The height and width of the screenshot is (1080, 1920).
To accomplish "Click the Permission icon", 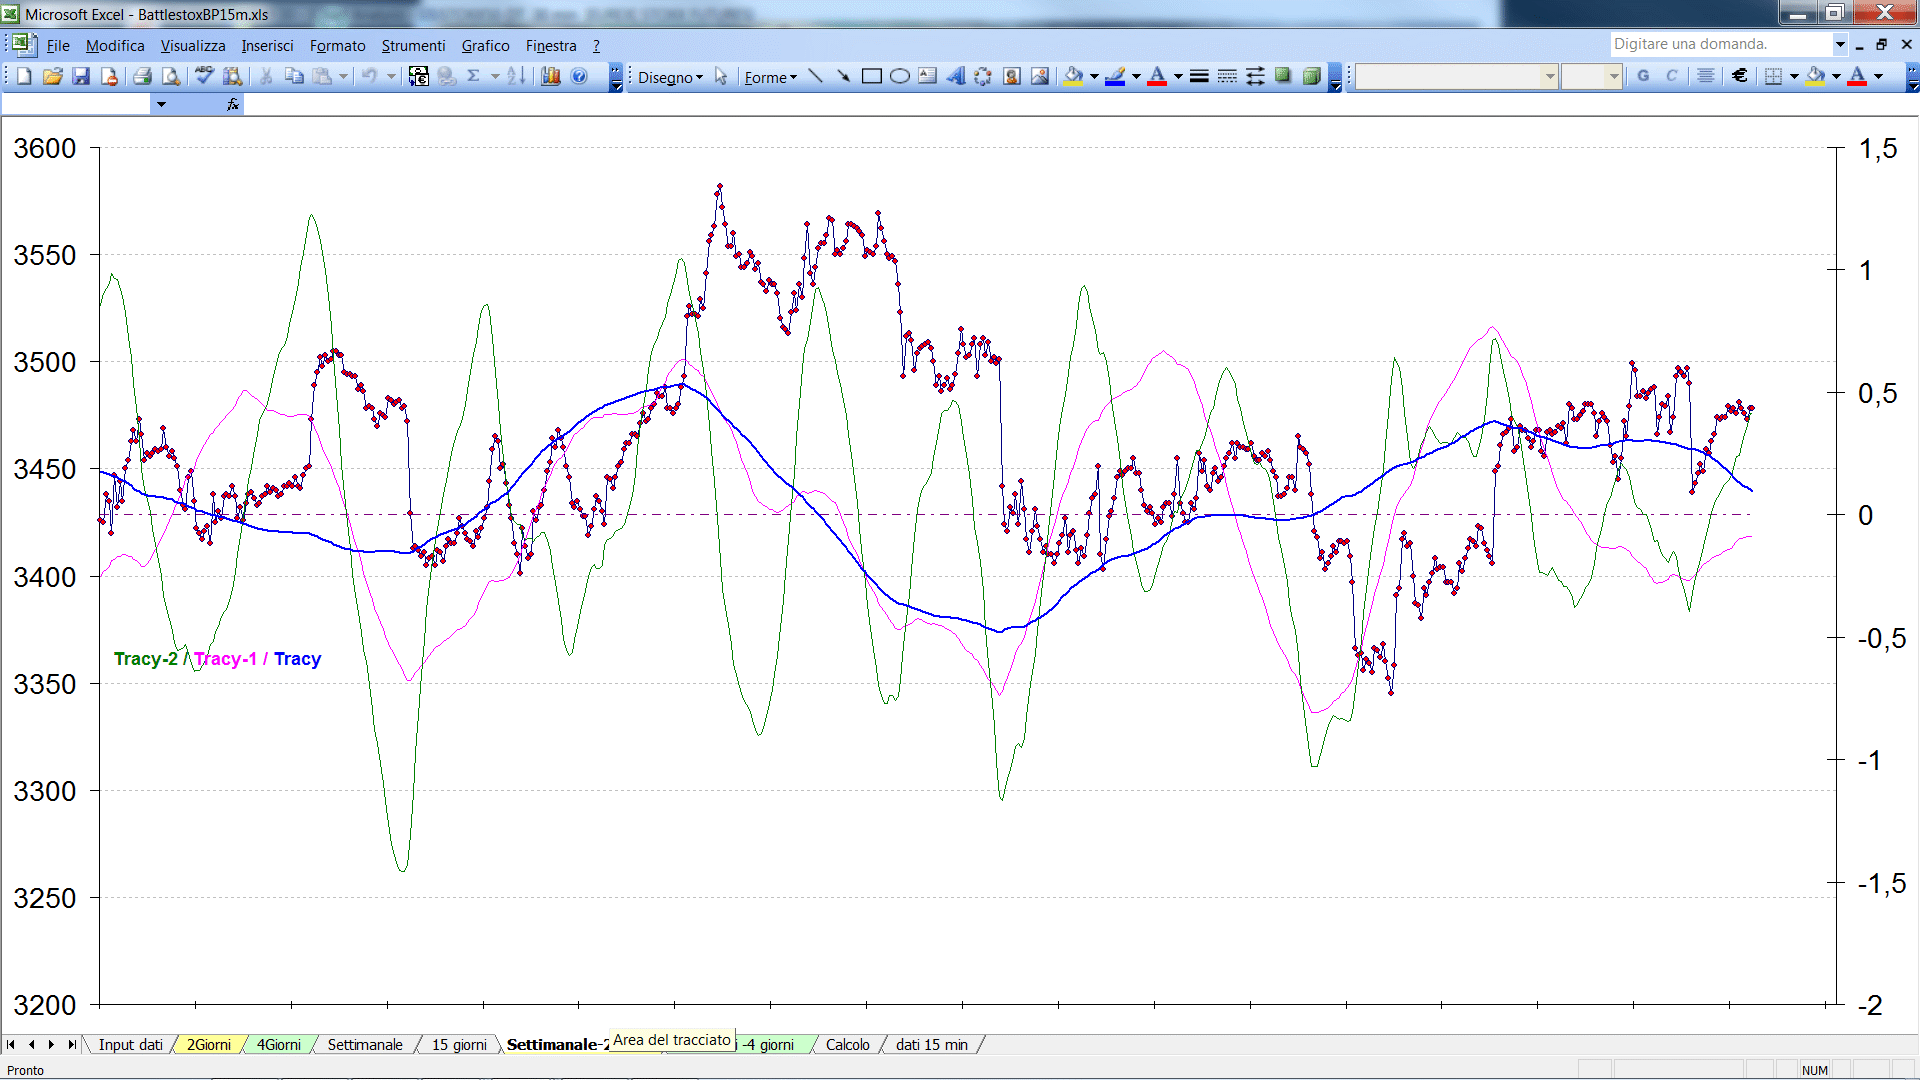I will (x=110, y=76).
